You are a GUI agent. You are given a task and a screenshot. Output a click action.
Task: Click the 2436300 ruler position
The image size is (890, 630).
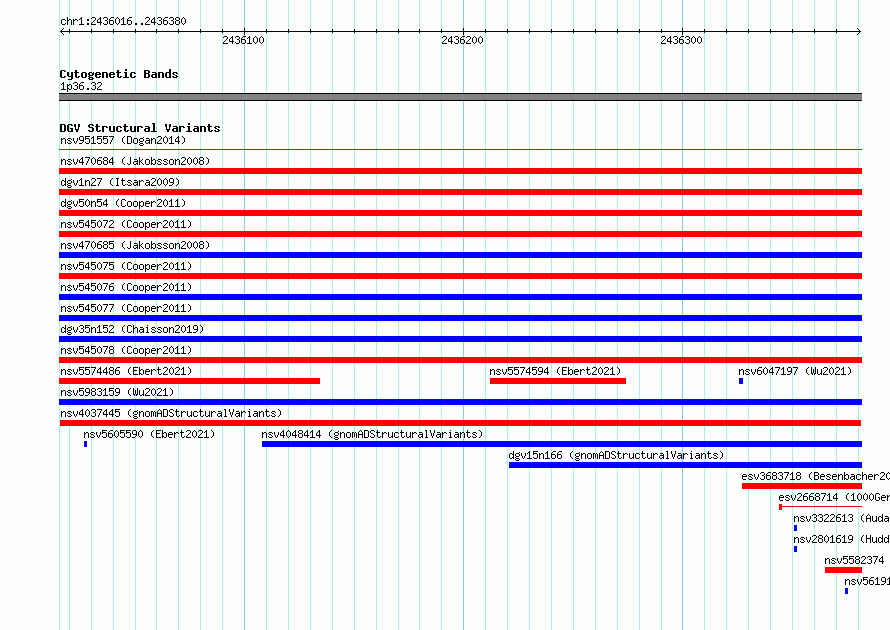681,40
